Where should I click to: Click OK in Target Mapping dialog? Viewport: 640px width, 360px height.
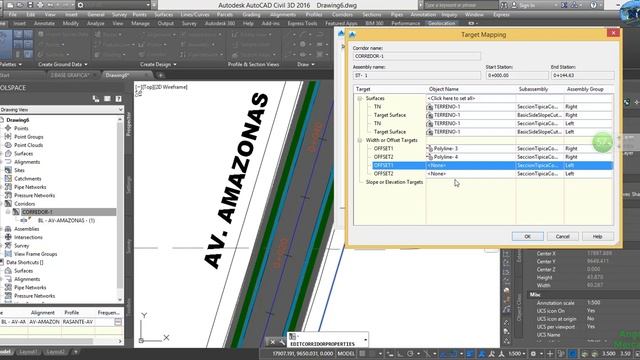tap(527, 236)
